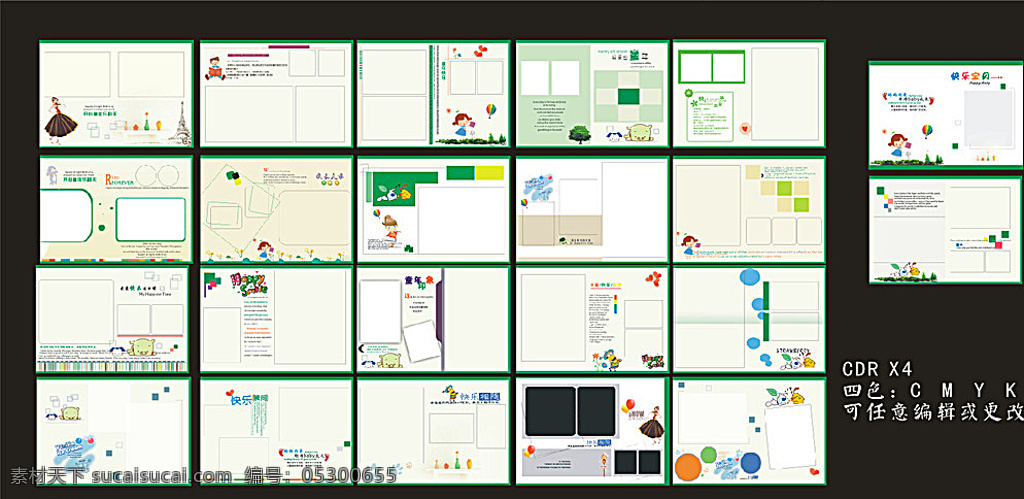Click the 童年印象 heading text
The width and height of the screenshot is (1024, 499).
pyautogui.click(x=420, y=282)
